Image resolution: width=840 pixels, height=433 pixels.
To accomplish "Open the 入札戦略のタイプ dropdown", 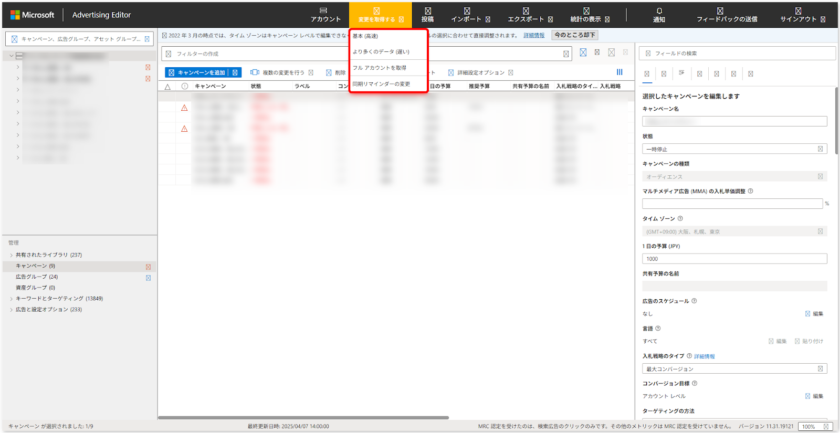I will pyautogui.click(x=734, y=369).
